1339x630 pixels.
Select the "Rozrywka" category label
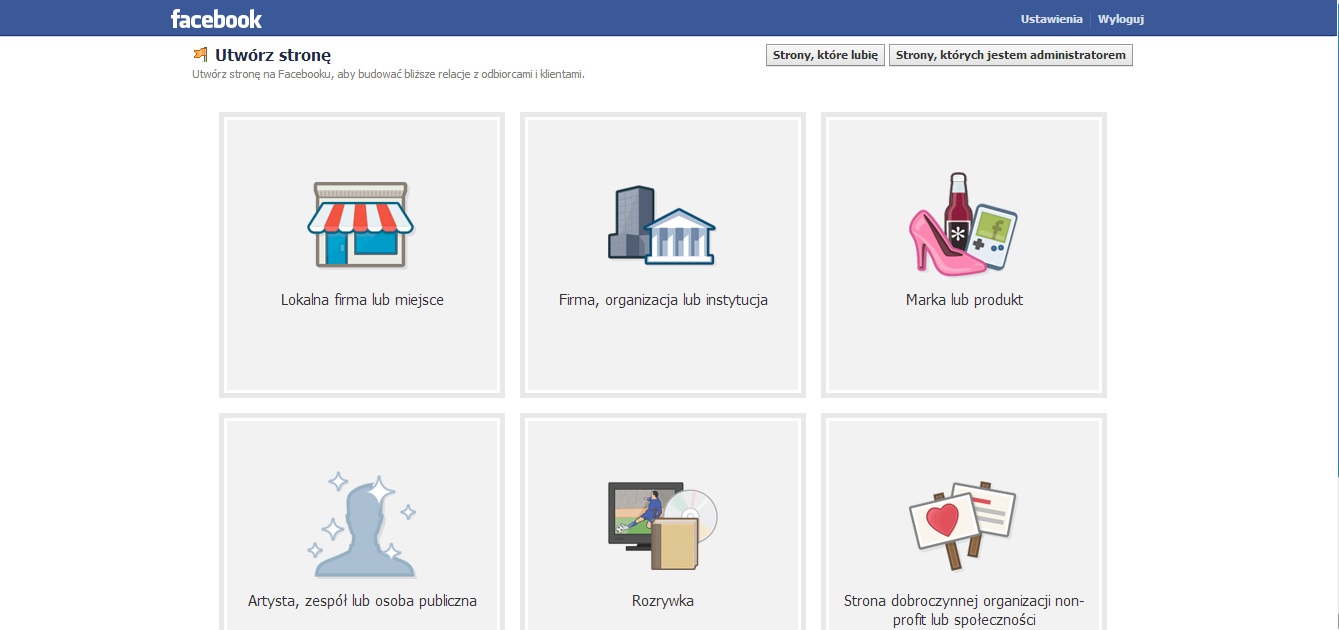point(663,601)
